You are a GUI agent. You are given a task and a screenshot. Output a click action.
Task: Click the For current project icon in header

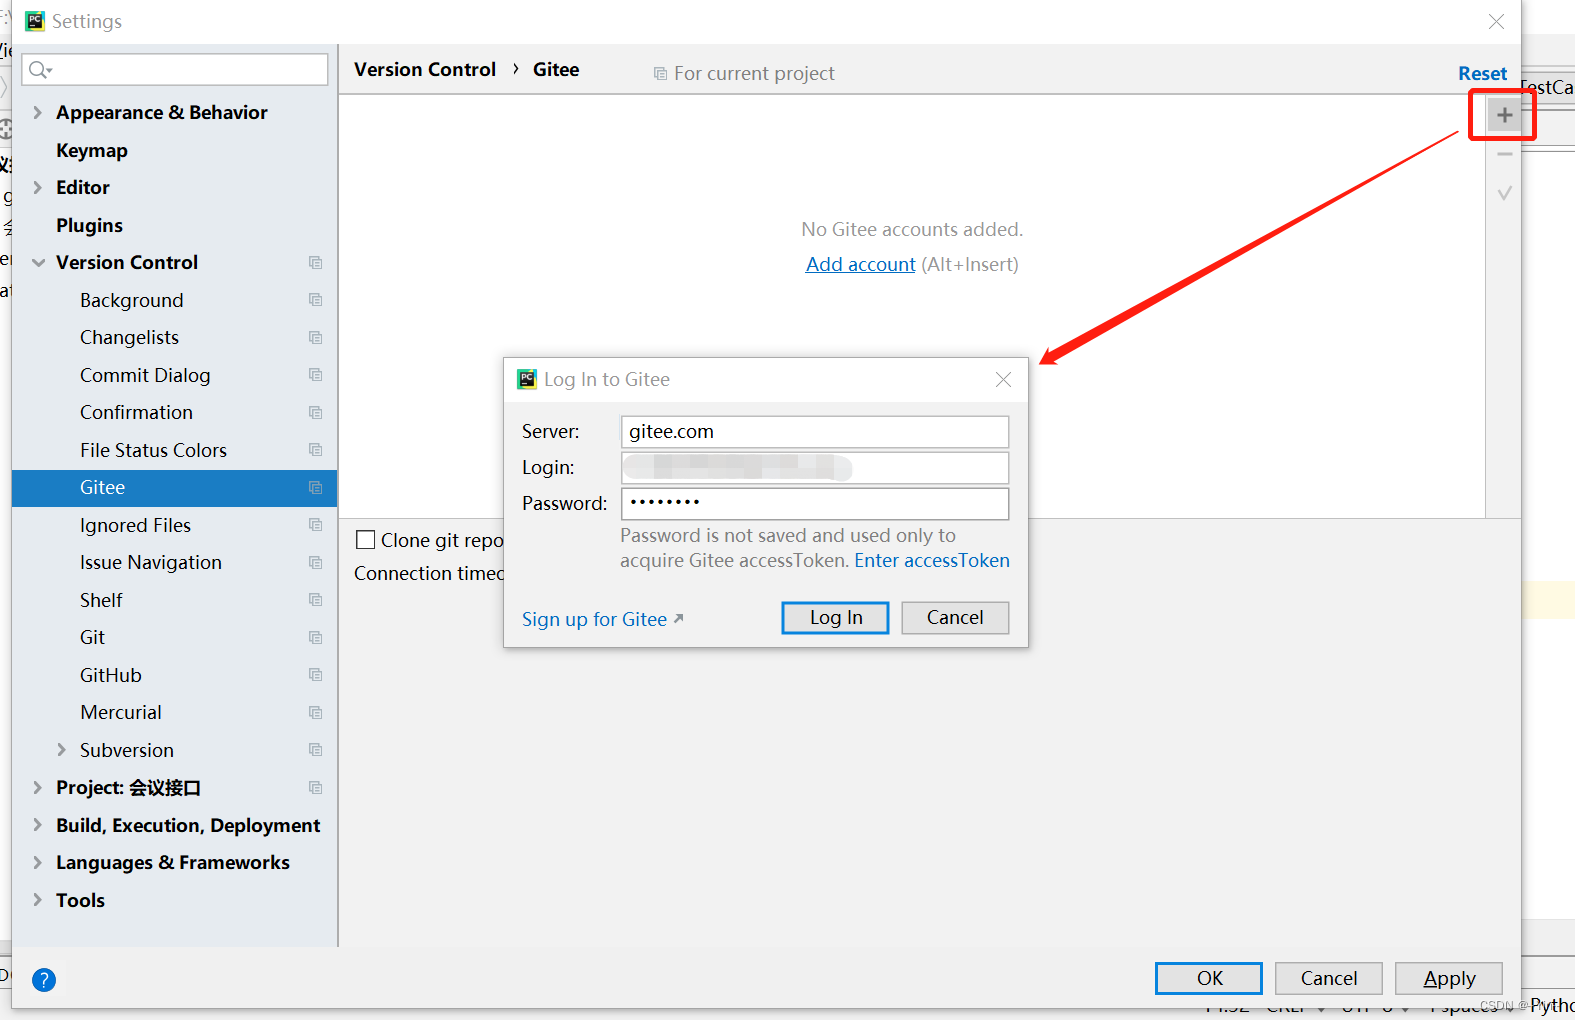coord(660,73)
